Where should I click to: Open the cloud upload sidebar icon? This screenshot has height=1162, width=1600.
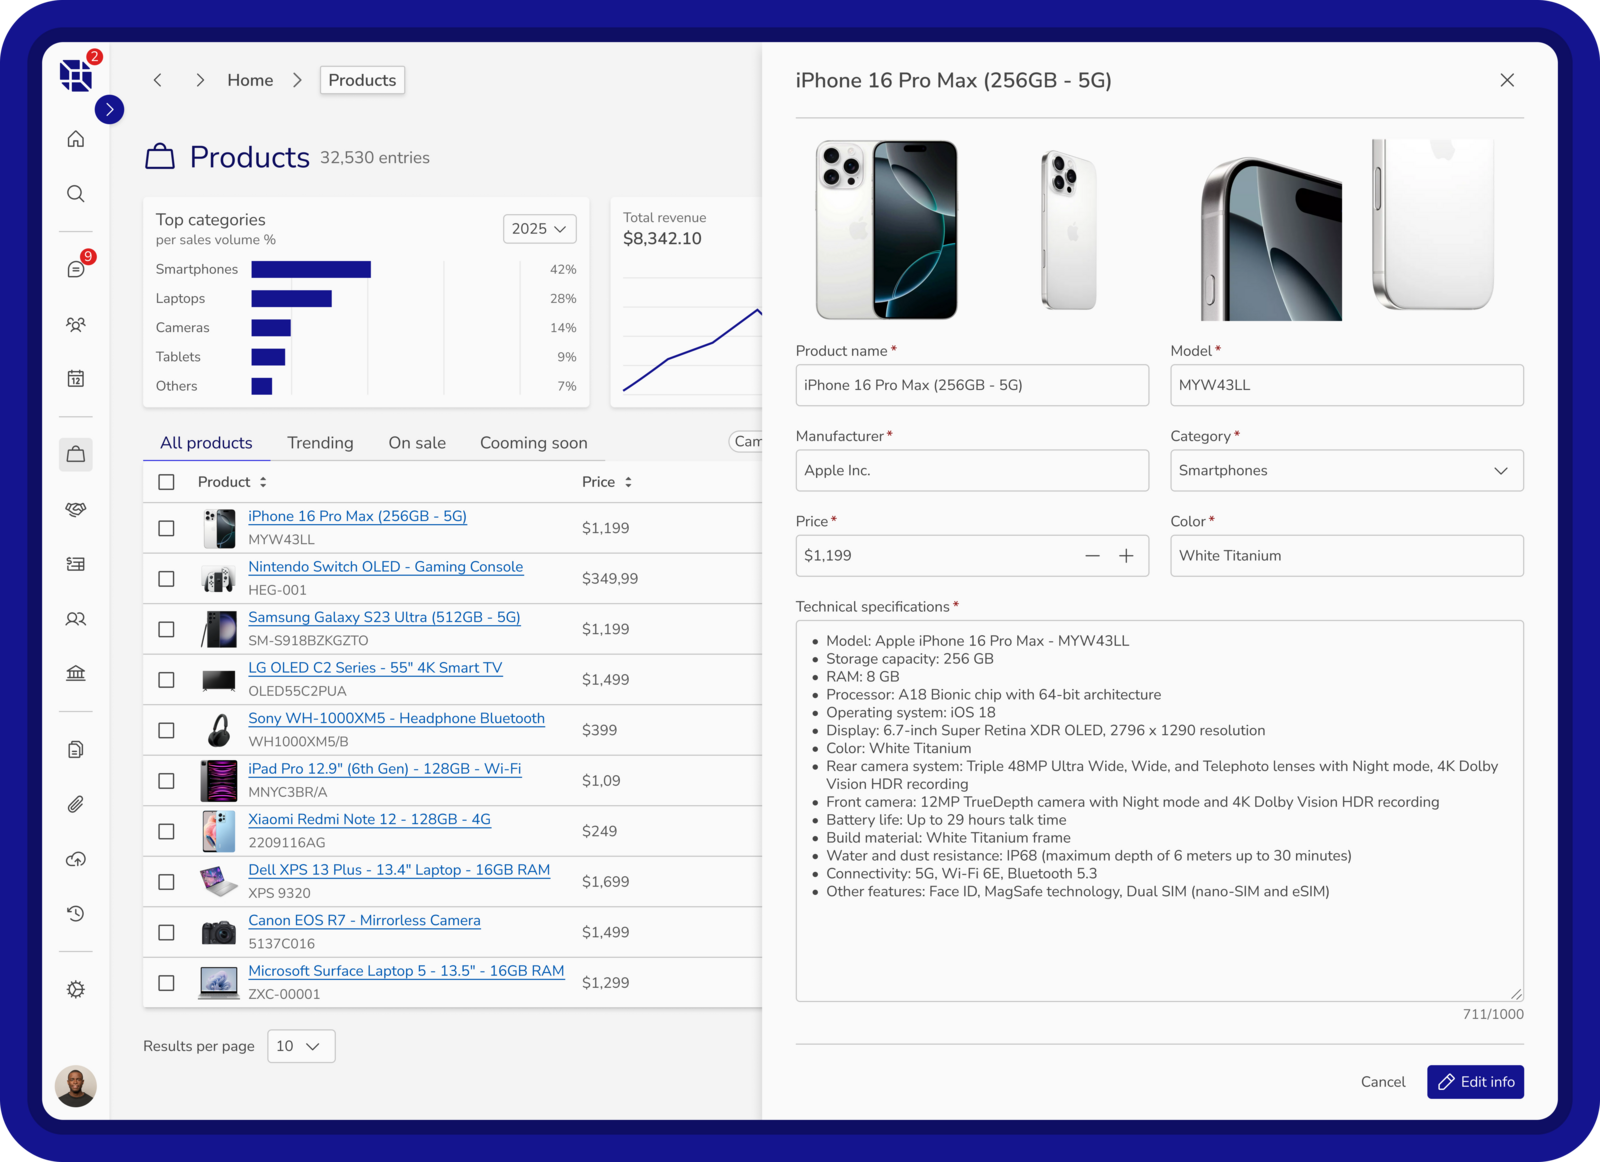click(76, 859)
